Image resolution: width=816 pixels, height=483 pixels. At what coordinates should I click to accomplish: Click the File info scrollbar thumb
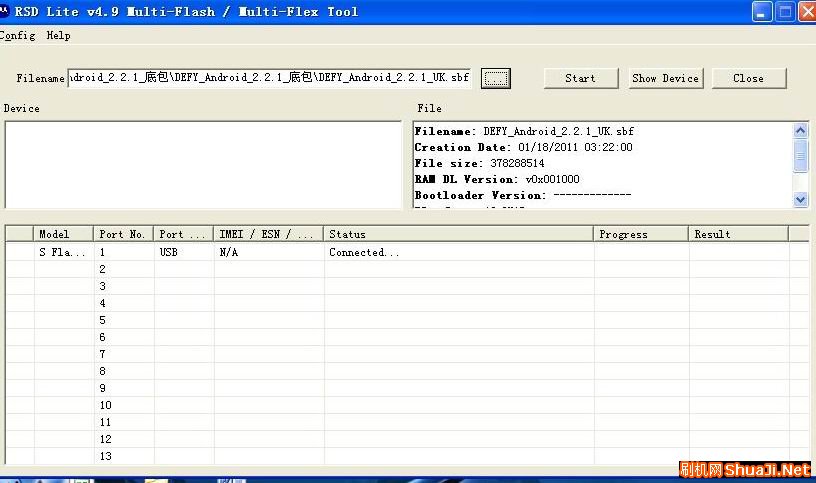coord(800,155)
